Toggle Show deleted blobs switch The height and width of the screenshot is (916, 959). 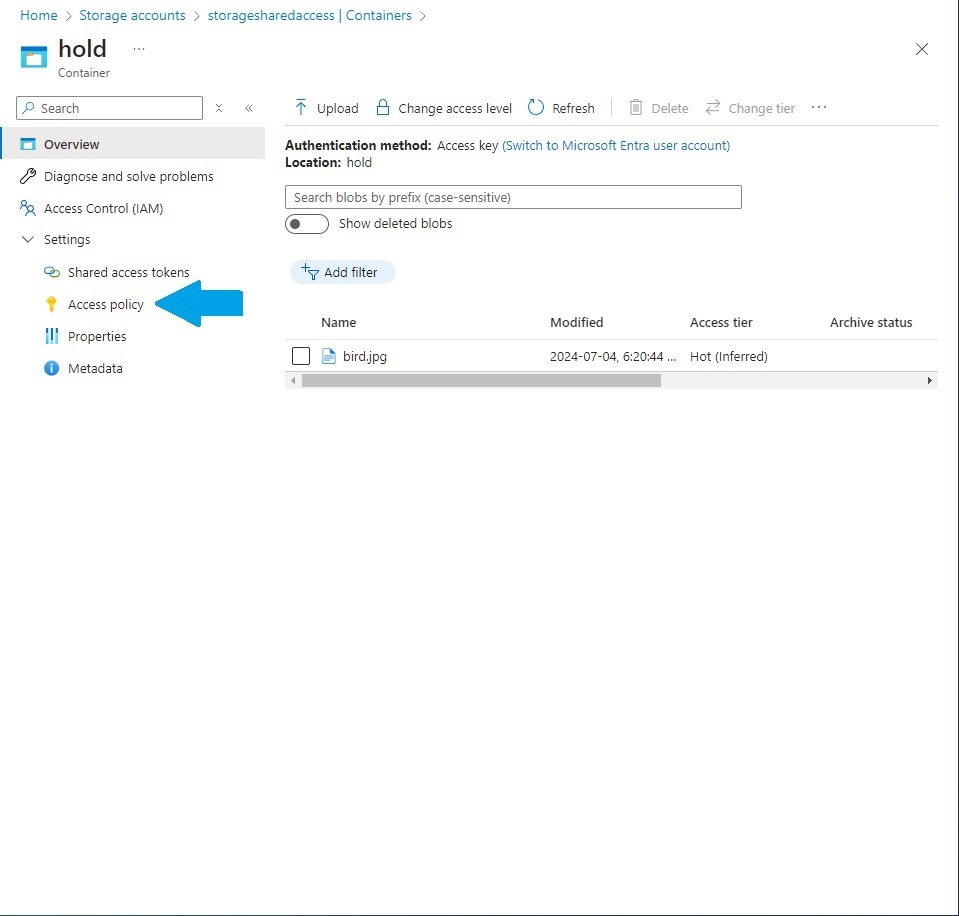coord(307,224)
